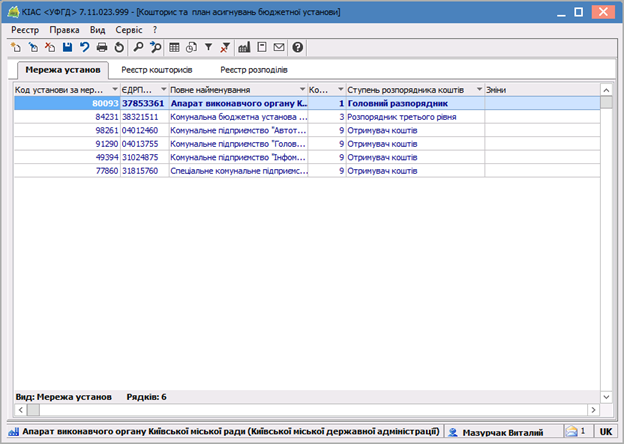This screenshot has height=444, width=624.
Task: Switch to Реєстр кошторисів tab
Action: (x=158, y=71)
